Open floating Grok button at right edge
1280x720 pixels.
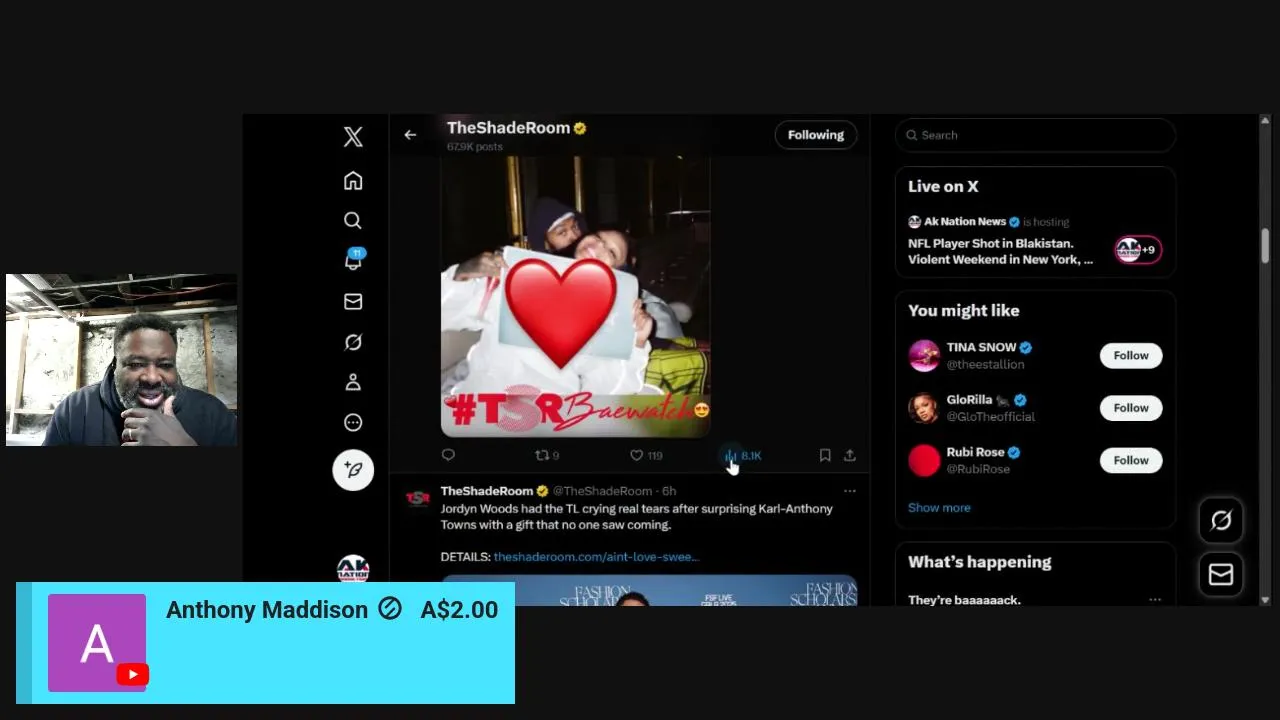(1221, 520)
